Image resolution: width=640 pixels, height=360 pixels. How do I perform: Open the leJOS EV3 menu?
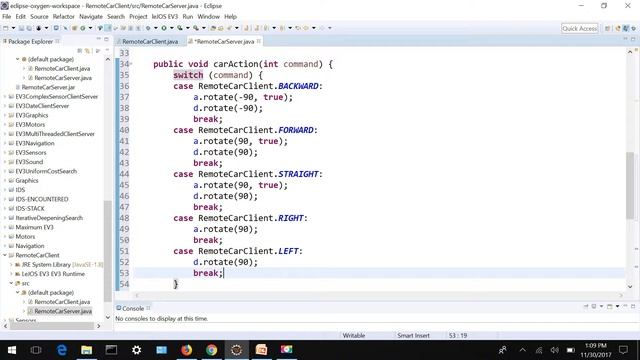tap(165, 17)
